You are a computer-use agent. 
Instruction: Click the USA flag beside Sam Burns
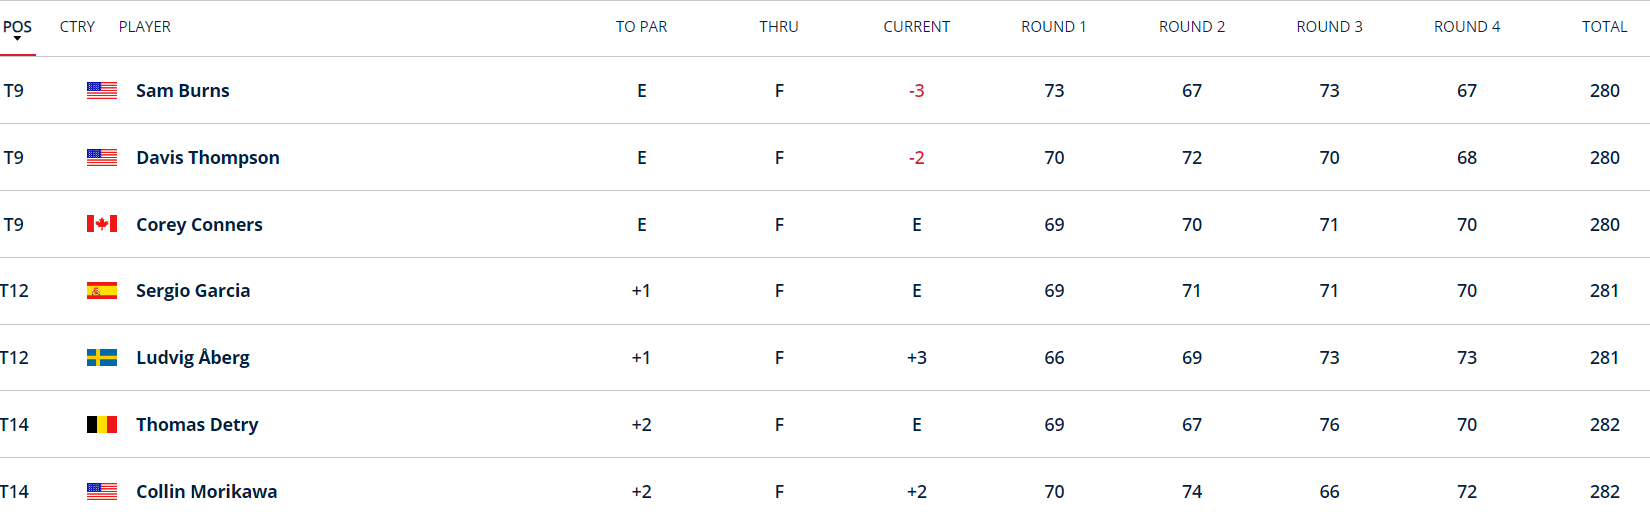pyautogui.click(x=102, y=90)
